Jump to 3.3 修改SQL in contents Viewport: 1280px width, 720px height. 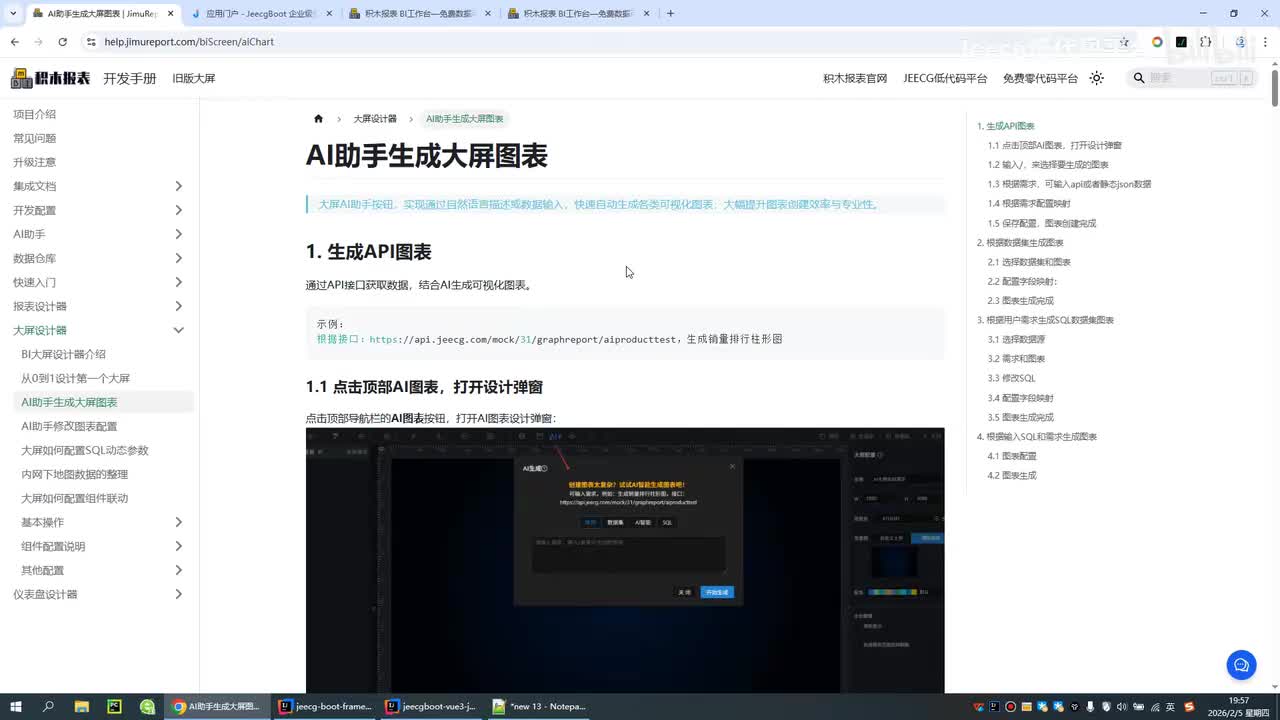coord(1011,378)
